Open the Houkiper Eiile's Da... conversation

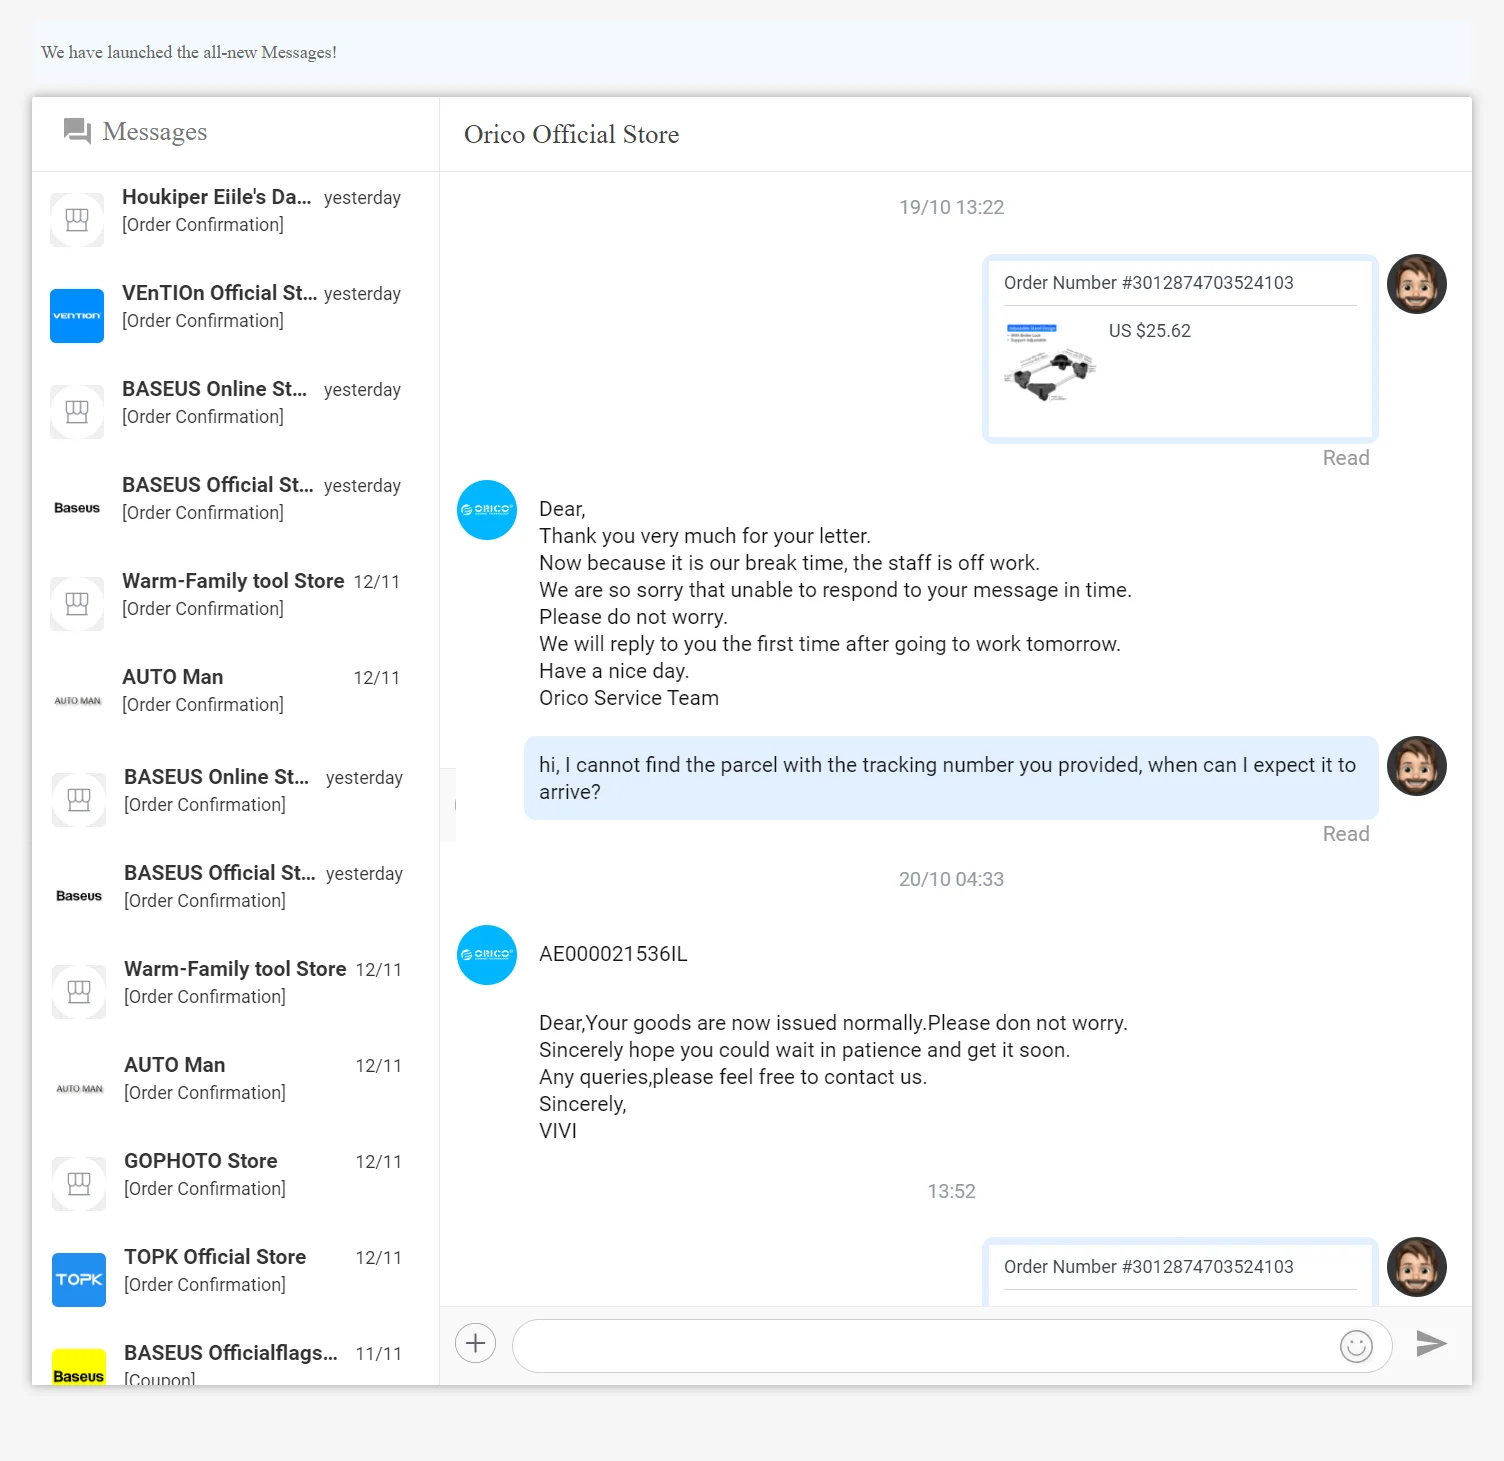(x=236, y=220)
